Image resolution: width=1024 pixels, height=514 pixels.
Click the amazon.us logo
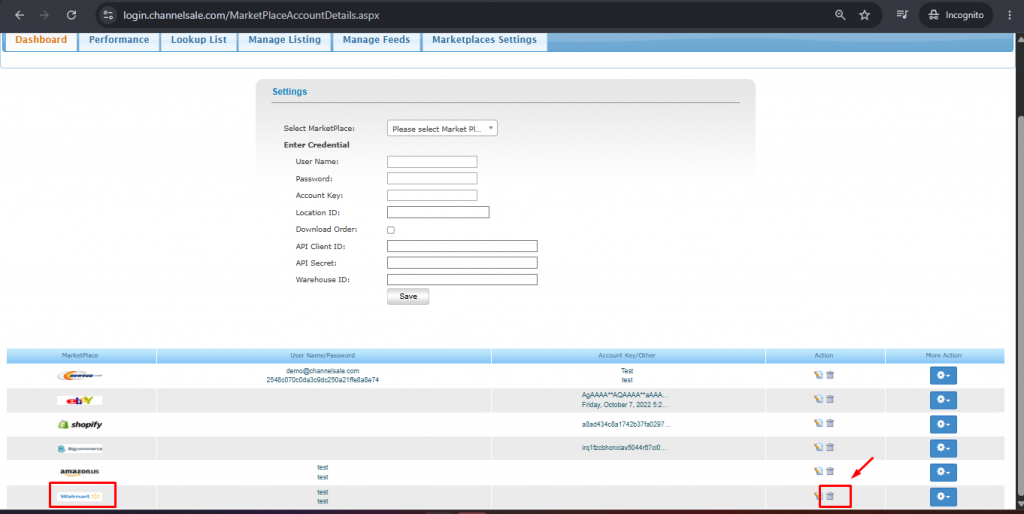click(x=80, y=472)
